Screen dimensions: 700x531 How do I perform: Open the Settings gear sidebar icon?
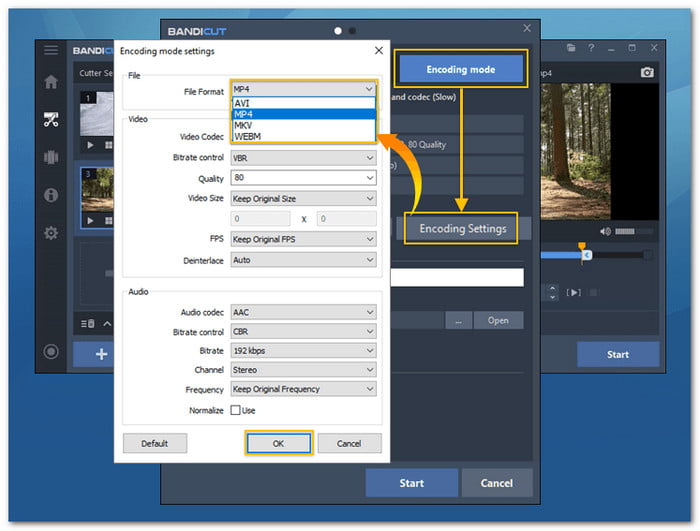(x=51, y=233)
